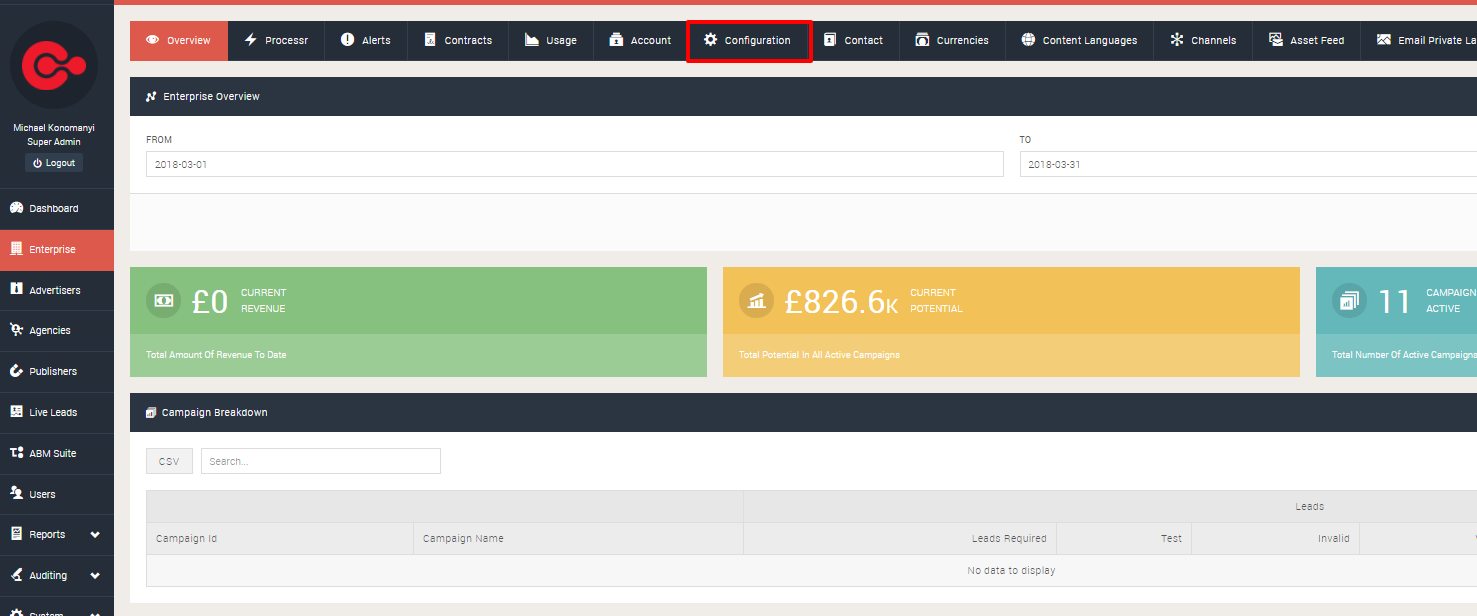The image size is (1477, 616).
Task: Log out using the Logout button
Action: (54, 163)
